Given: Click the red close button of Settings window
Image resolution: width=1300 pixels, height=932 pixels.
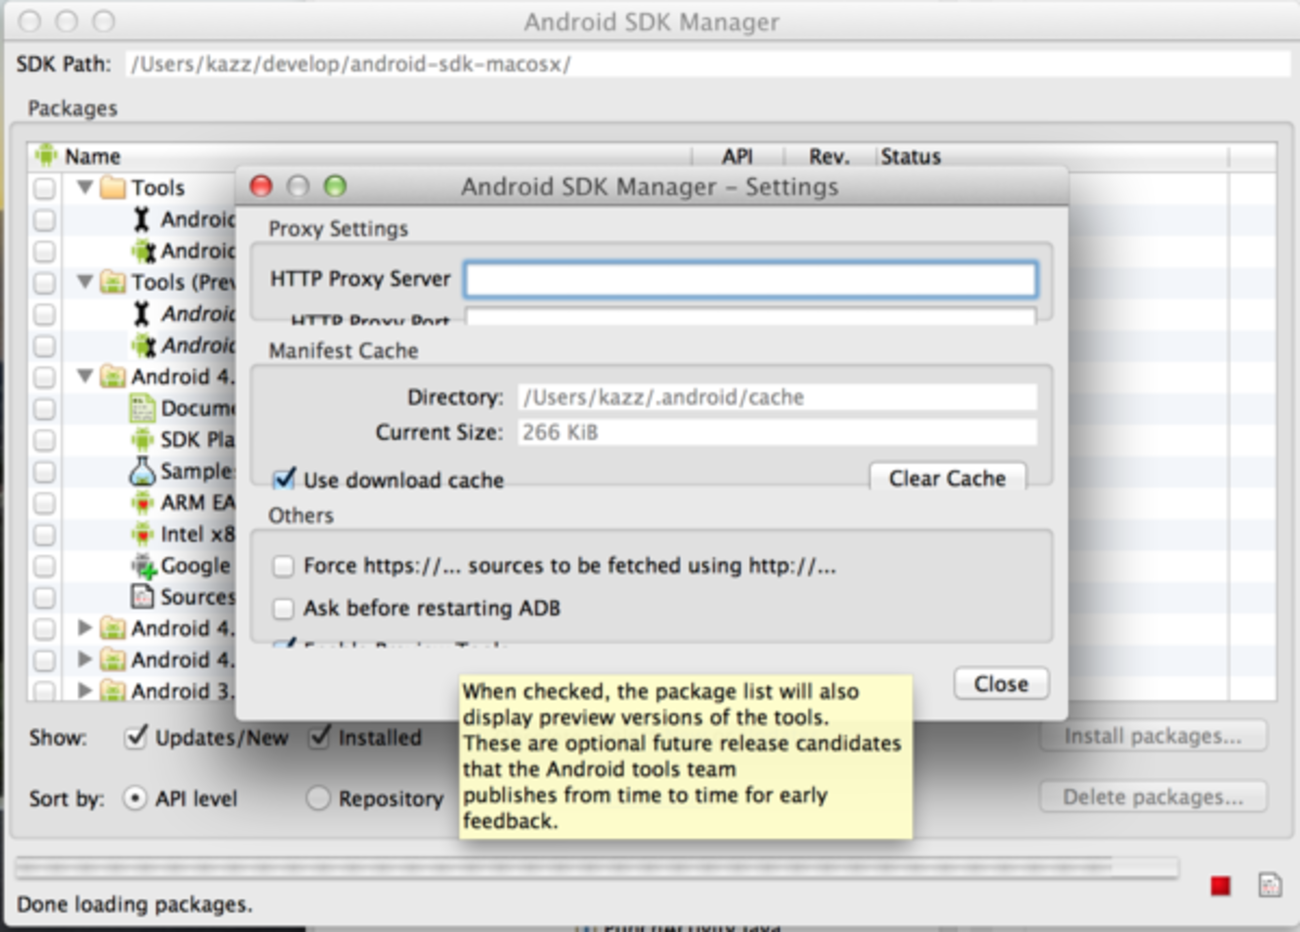Looking at the screenshot, I should point(261,186).
